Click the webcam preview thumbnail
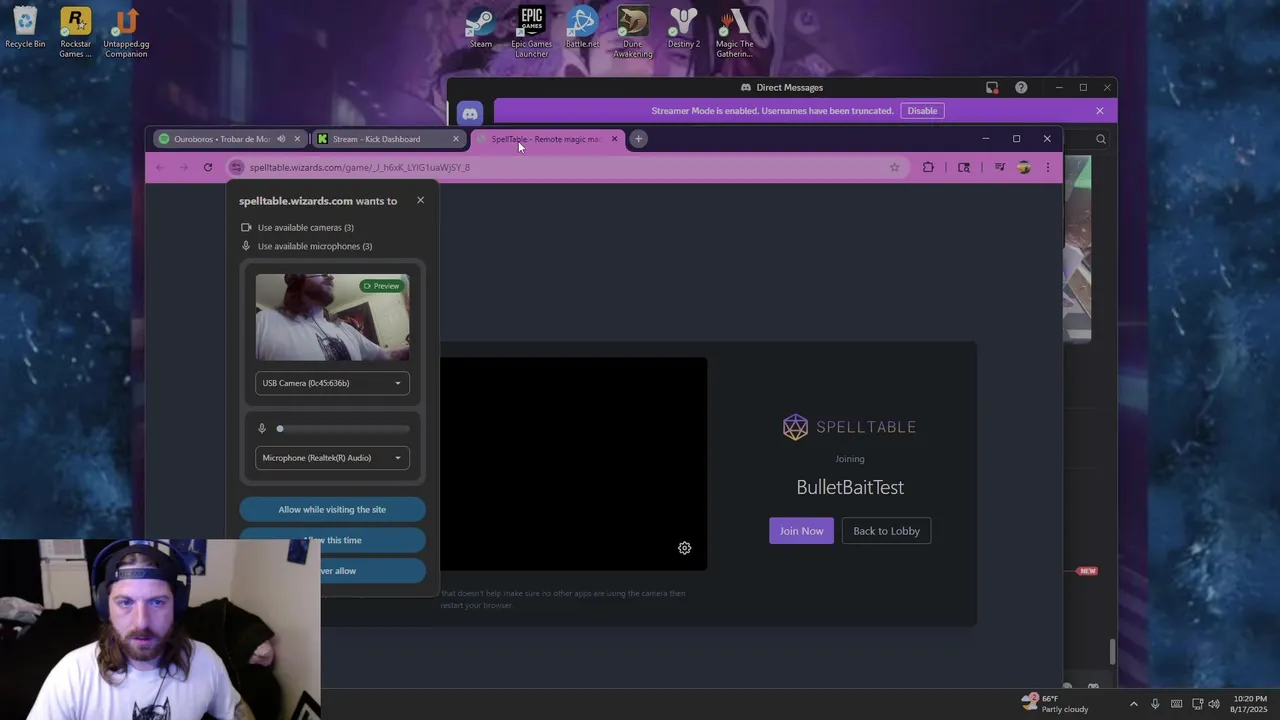 point(332,317)
